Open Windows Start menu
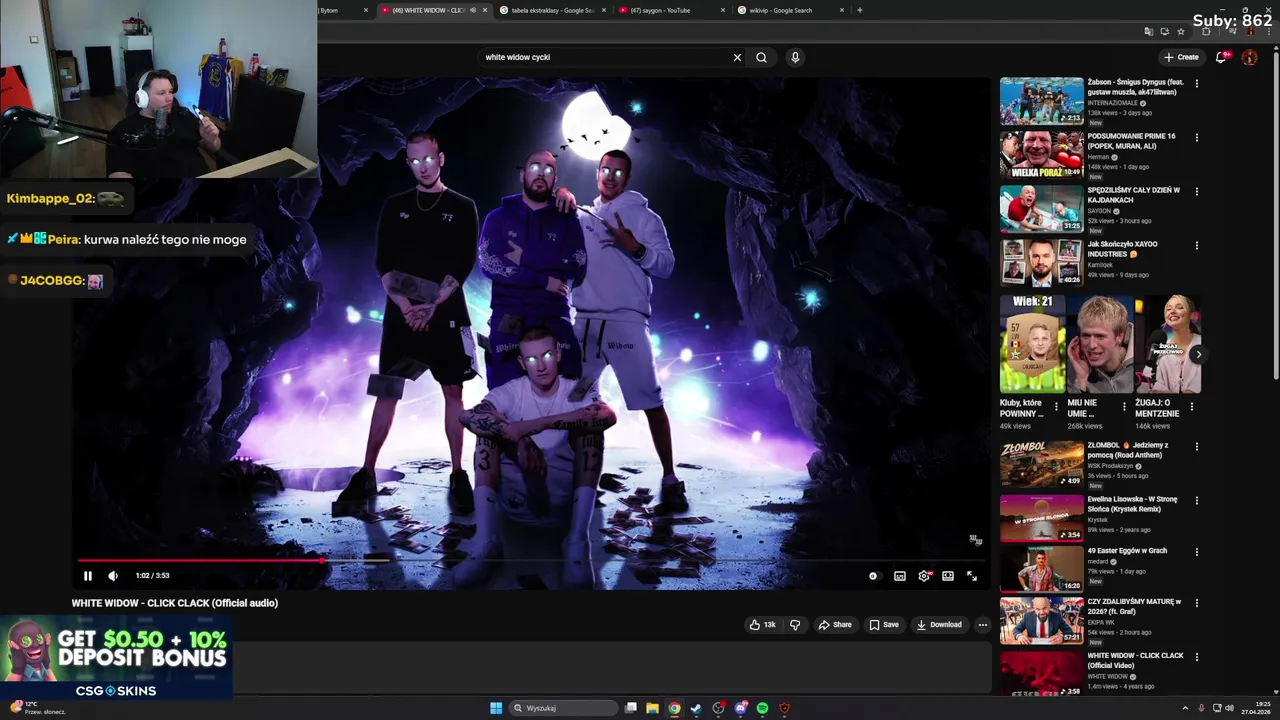1280x720 pixels. (x=496, y=708)
